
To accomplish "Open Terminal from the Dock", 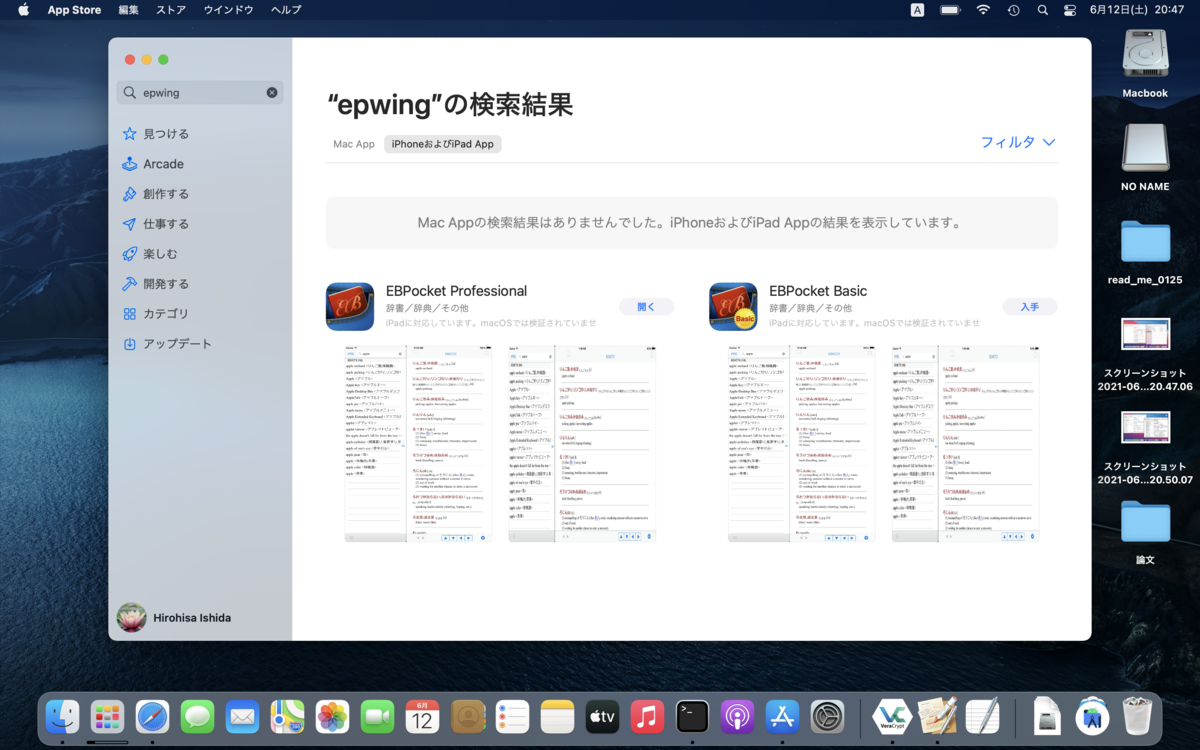I will 692,716.
